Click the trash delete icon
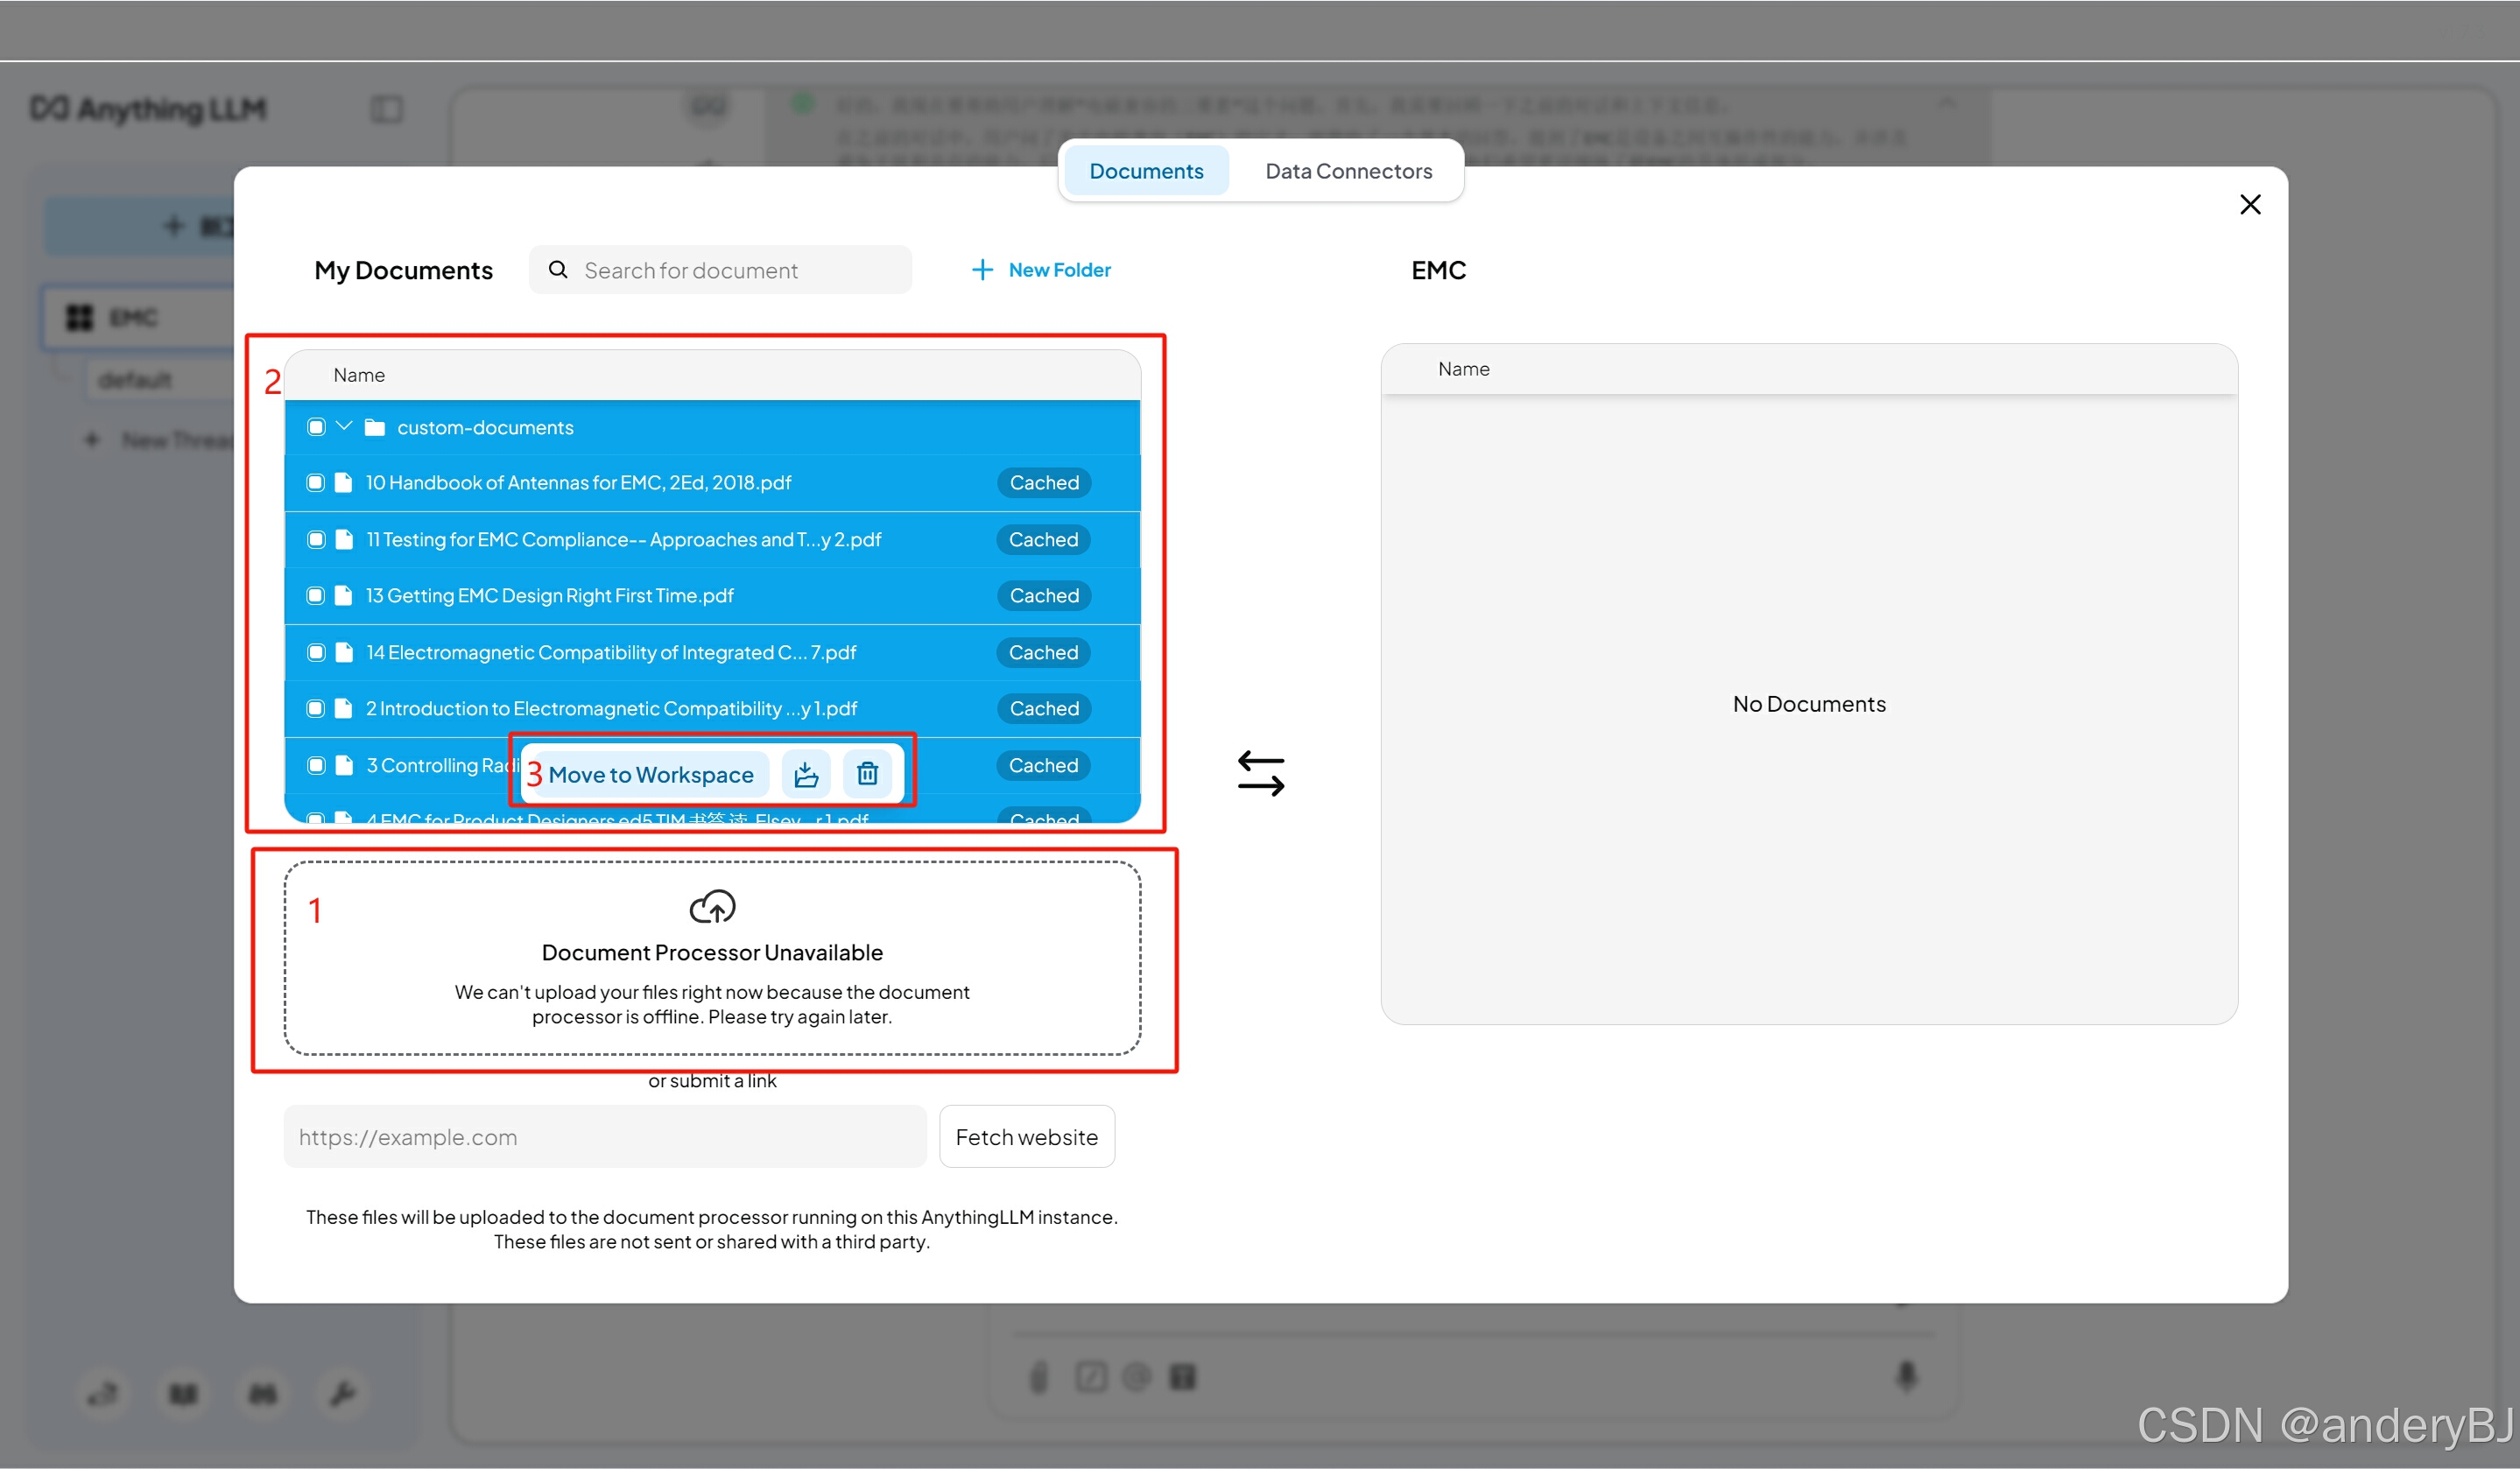 pos(867,774)
